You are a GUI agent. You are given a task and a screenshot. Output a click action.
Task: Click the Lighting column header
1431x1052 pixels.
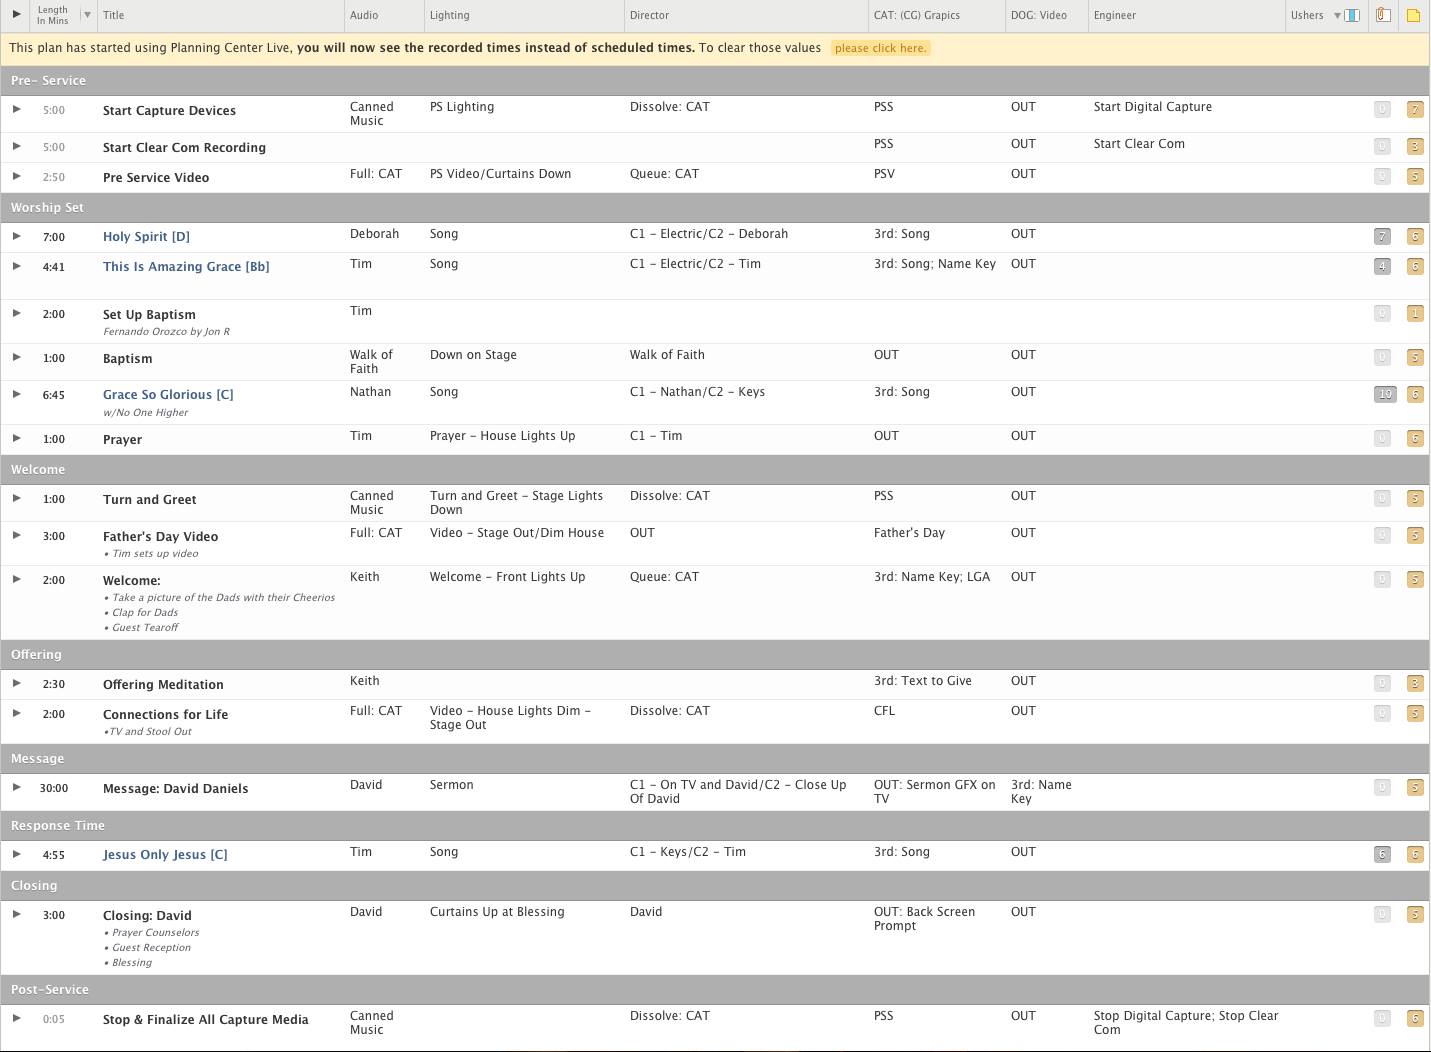point(449,15)
